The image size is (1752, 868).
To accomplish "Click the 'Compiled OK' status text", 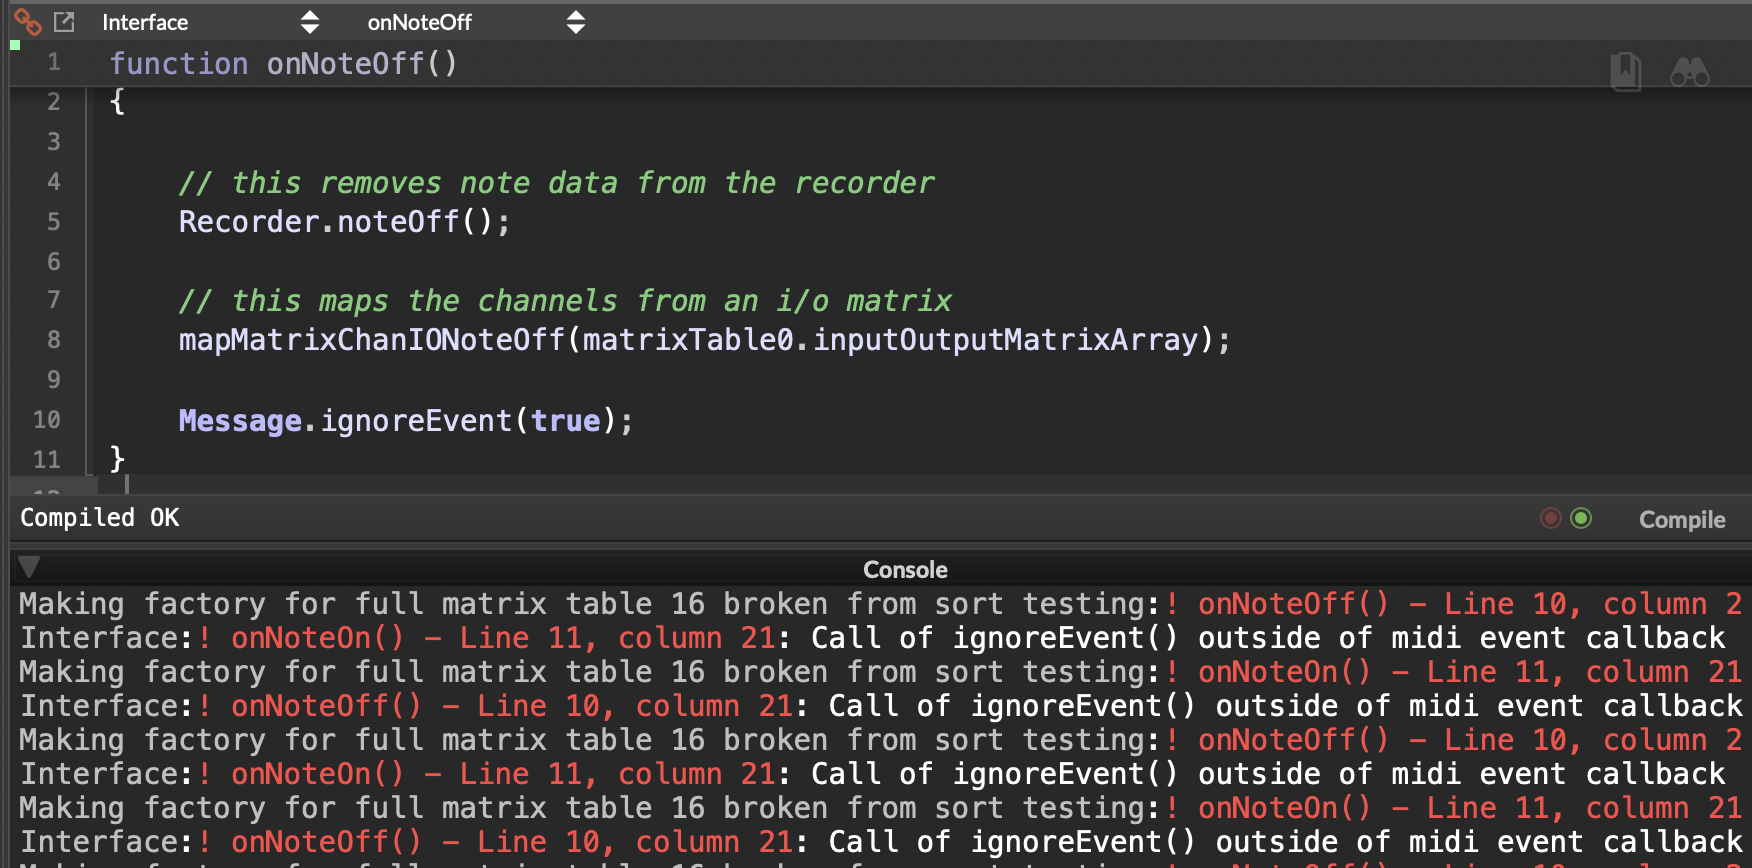I will (100, 517).
